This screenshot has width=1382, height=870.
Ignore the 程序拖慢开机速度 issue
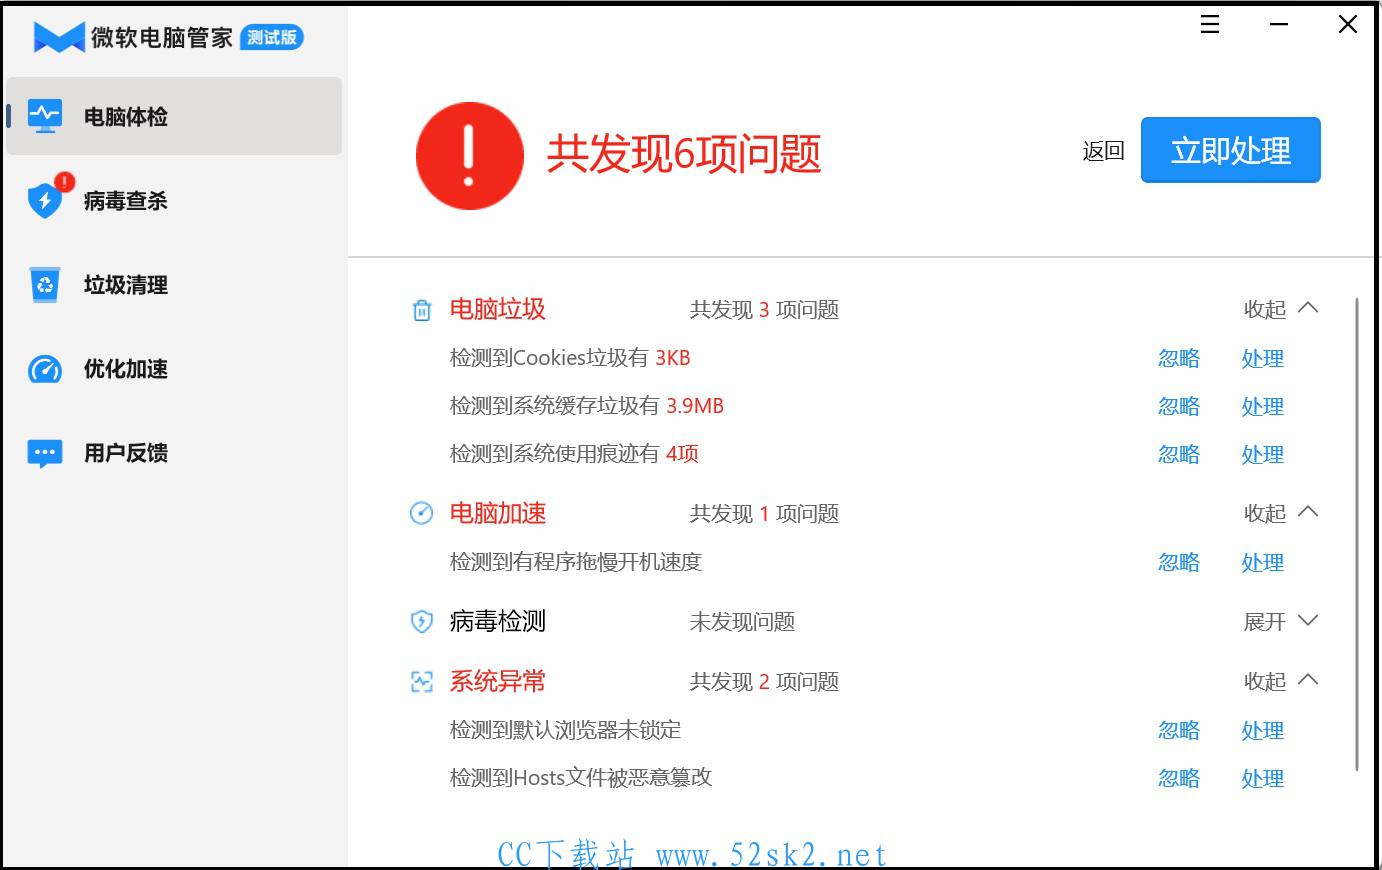(1179, 562)
